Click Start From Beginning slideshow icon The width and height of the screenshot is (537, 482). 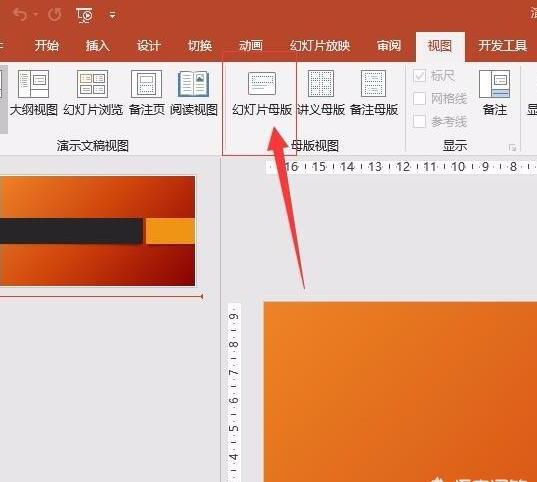(84, 15)
